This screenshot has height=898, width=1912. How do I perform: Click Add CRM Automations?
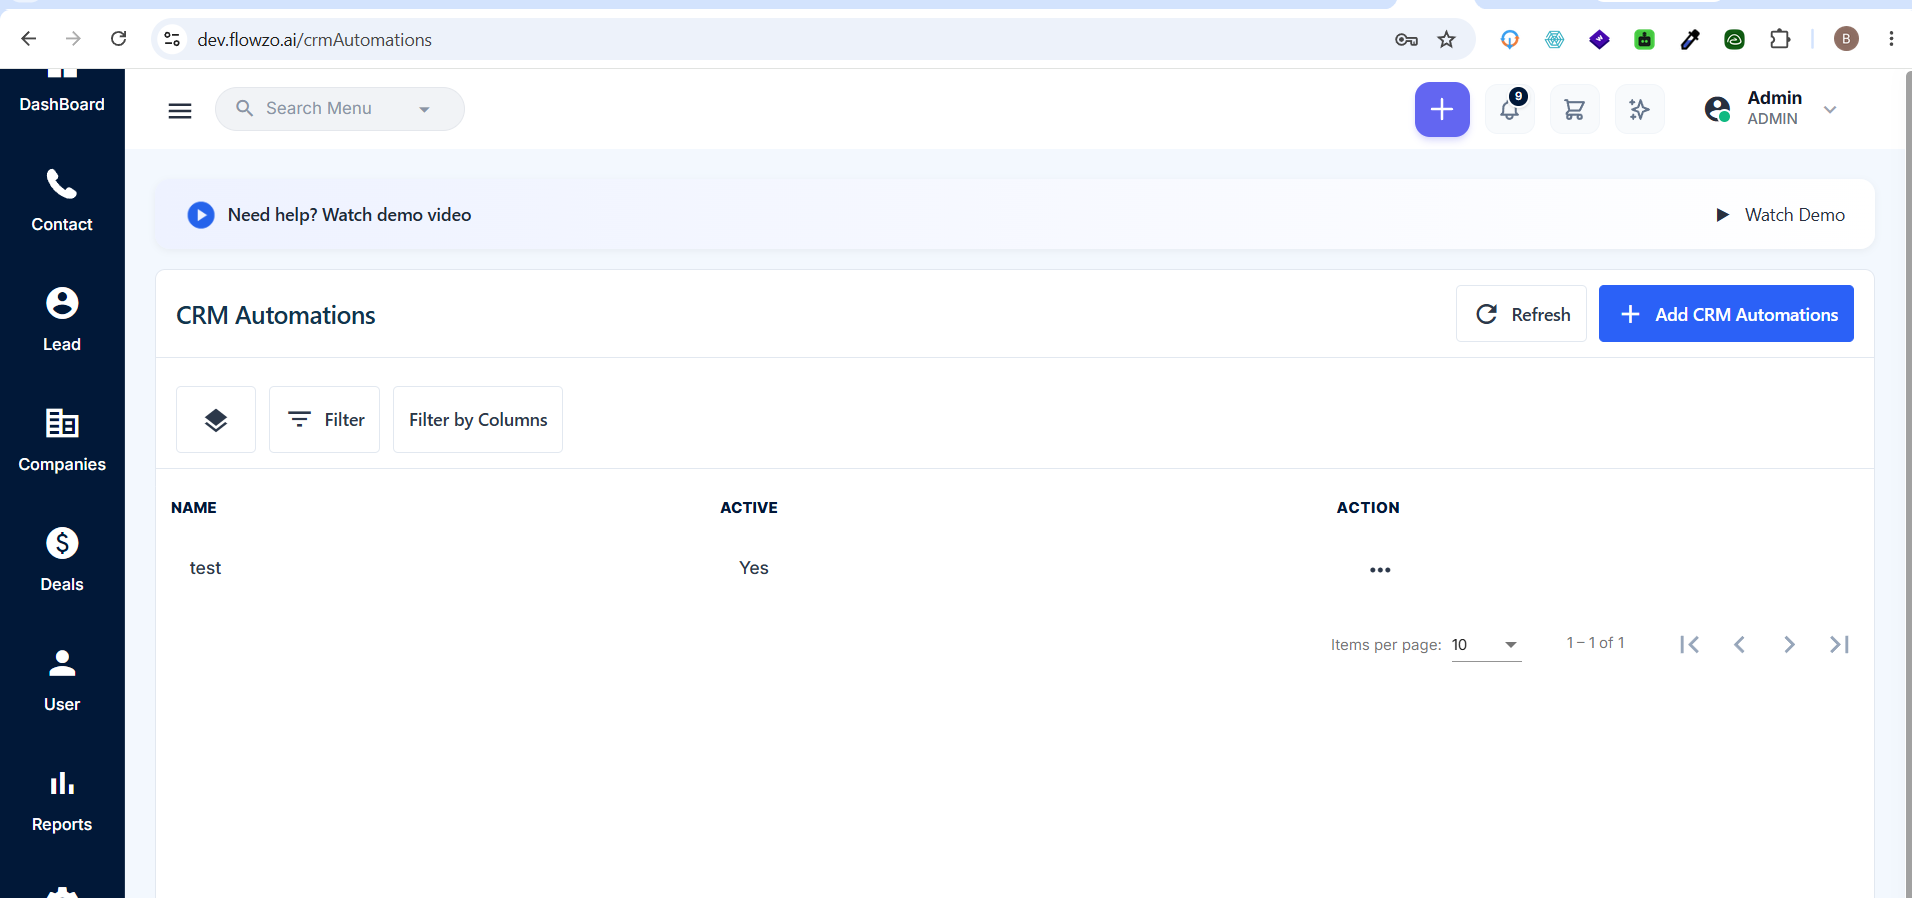click(1726, 314)
